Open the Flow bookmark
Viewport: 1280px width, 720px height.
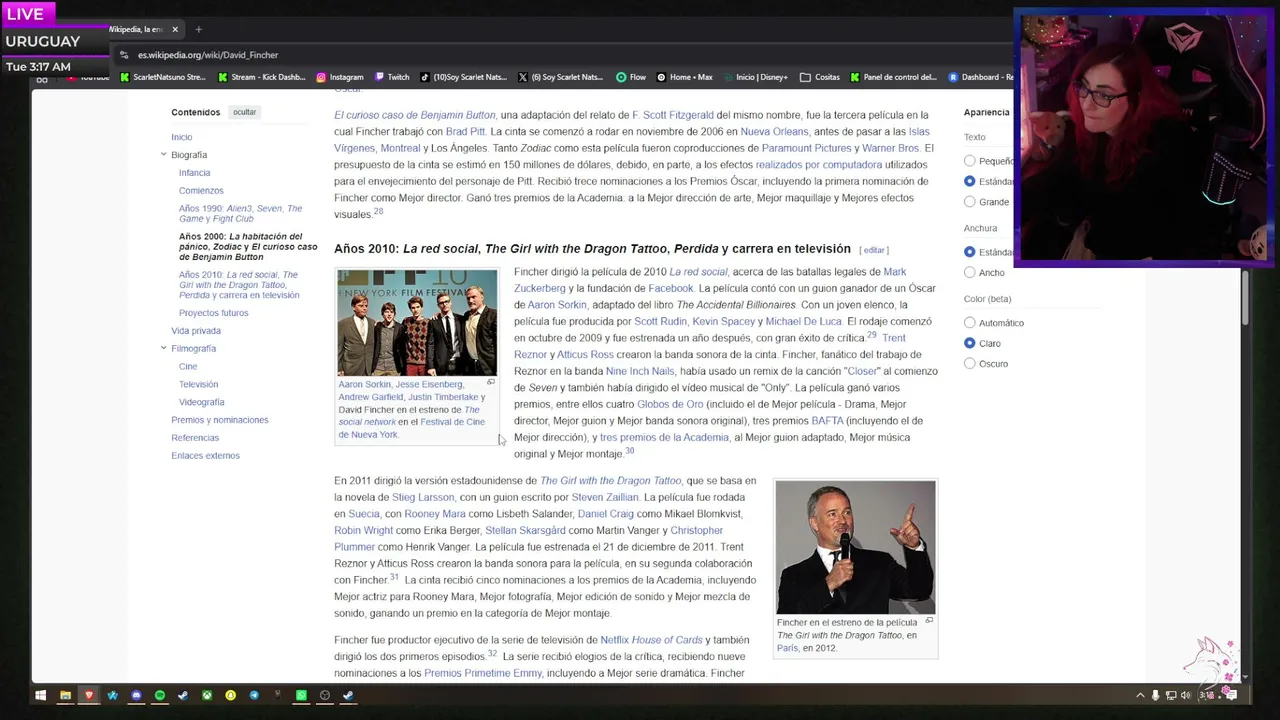631,77
